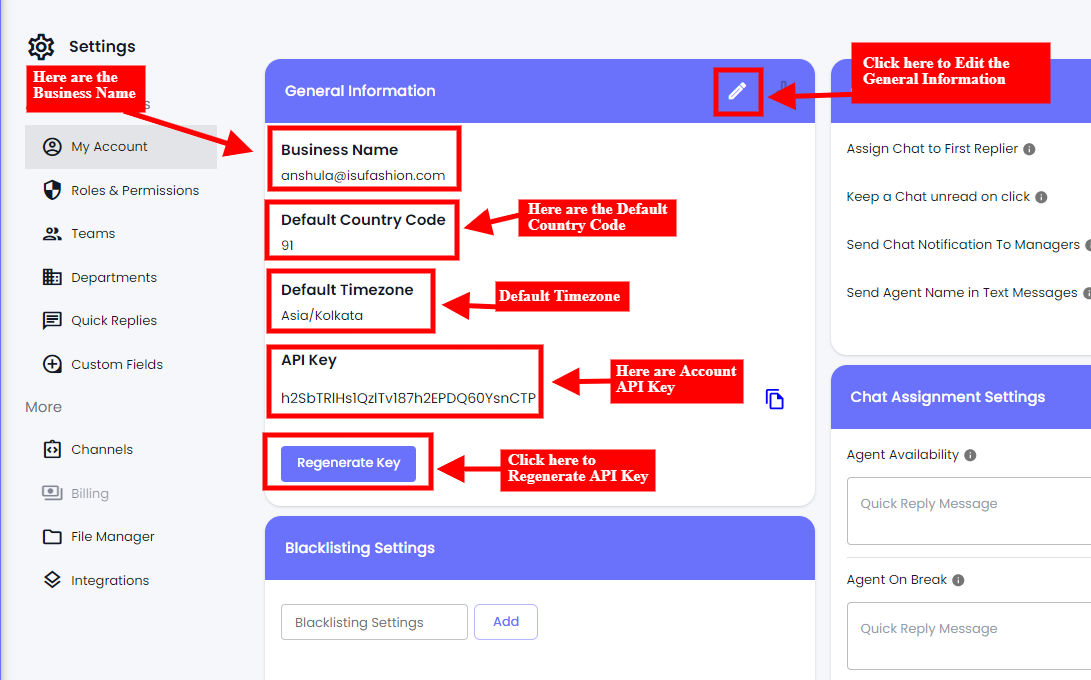Open the Billing menu item

90,494
